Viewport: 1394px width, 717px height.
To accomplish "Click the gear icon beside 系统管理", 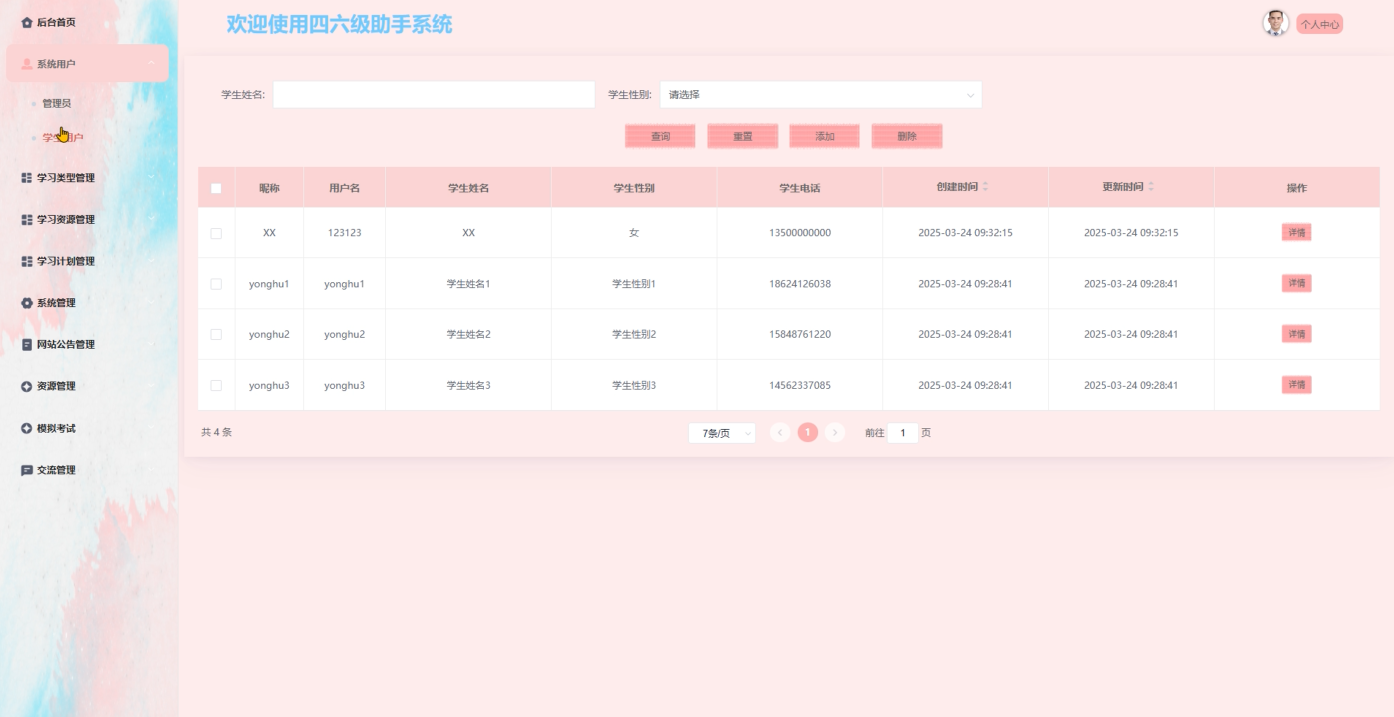I will click(27, 303).
